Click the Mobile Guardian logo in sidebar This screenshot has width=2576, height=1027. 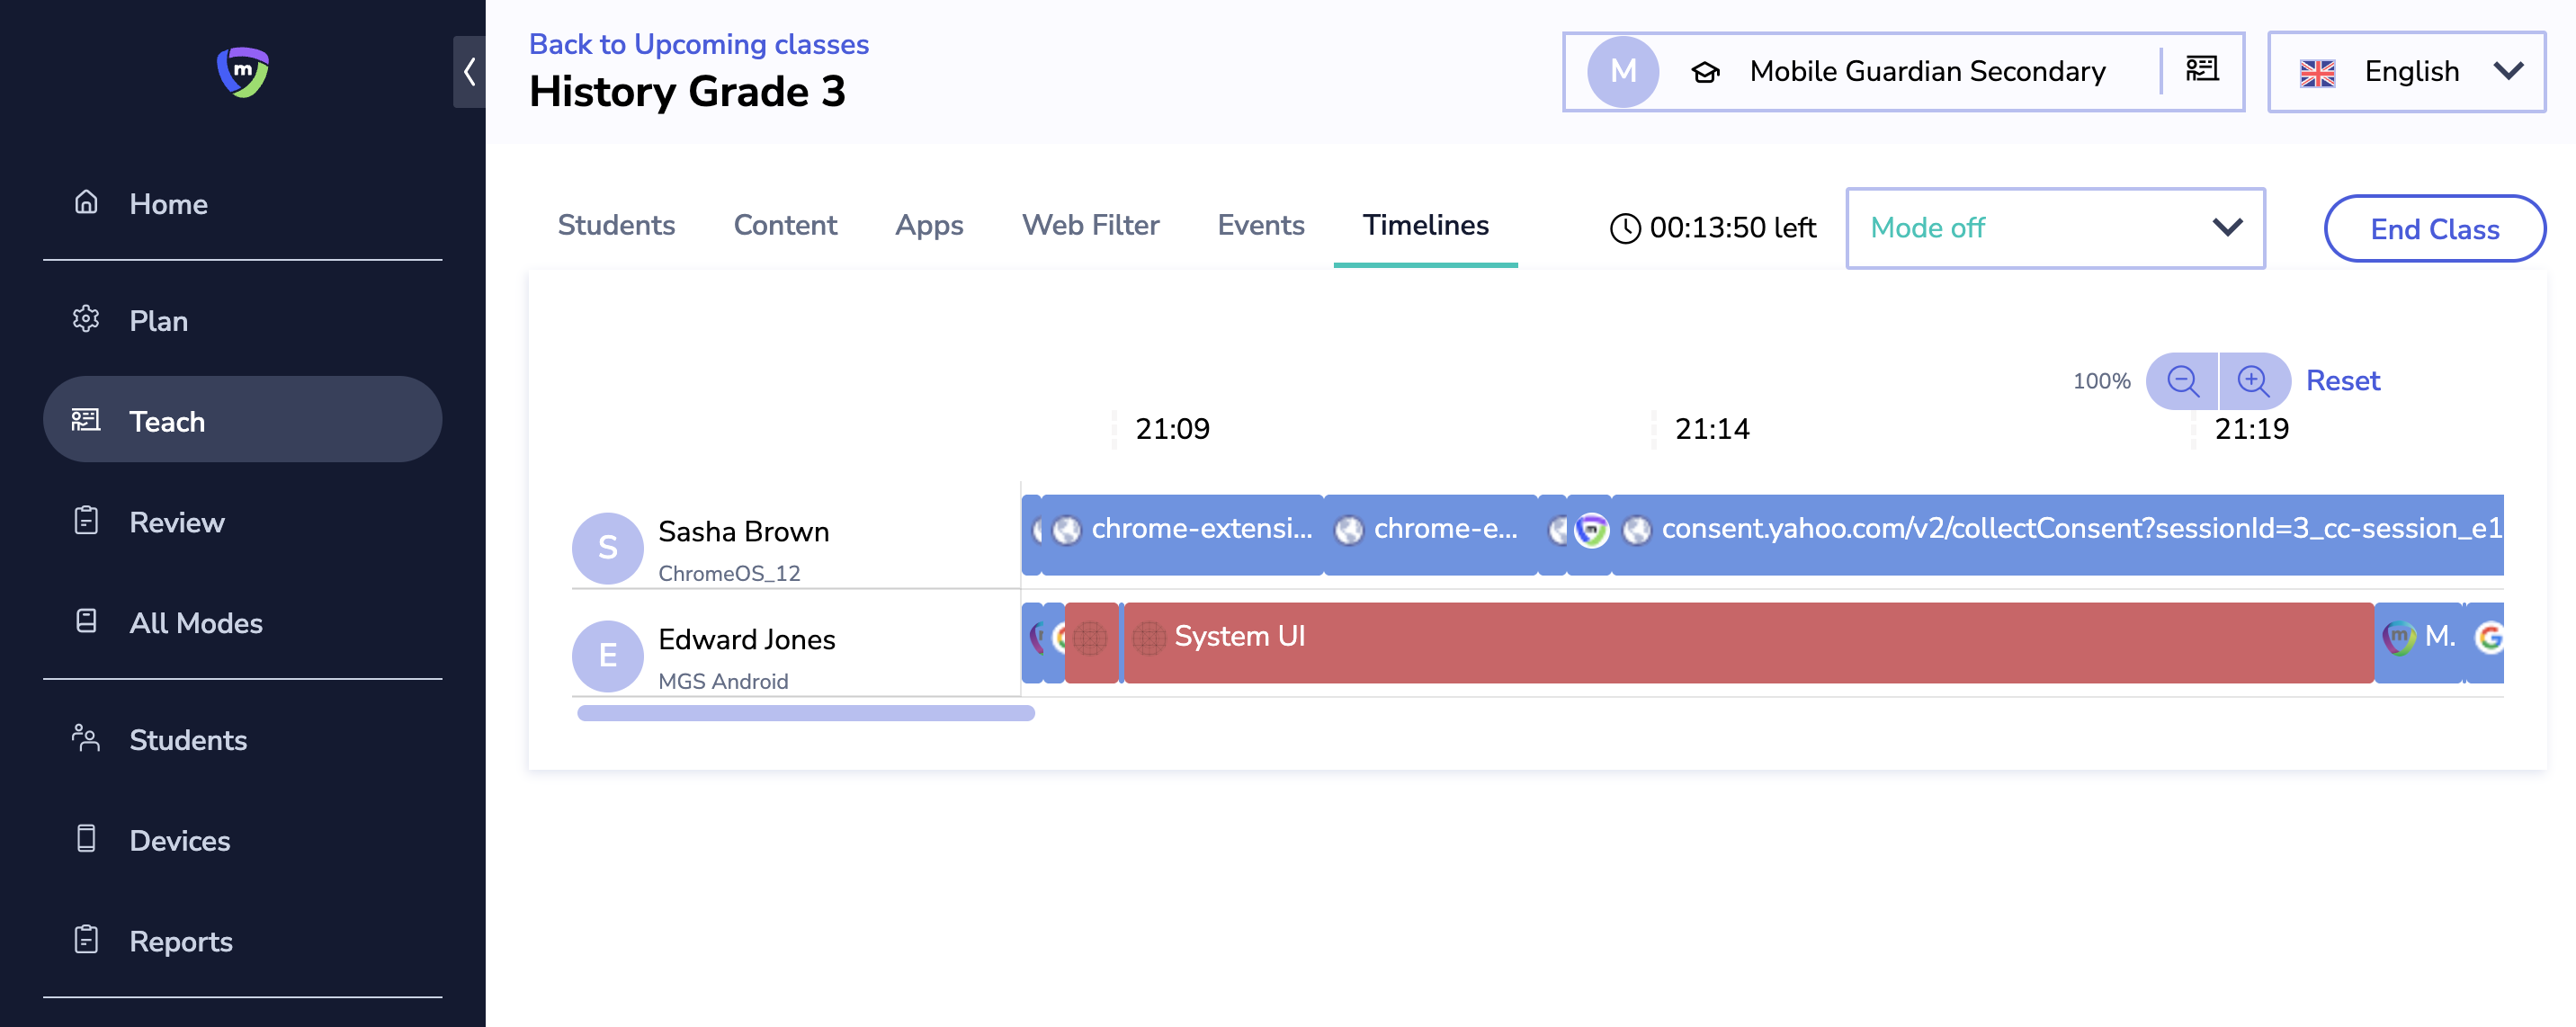242,72
